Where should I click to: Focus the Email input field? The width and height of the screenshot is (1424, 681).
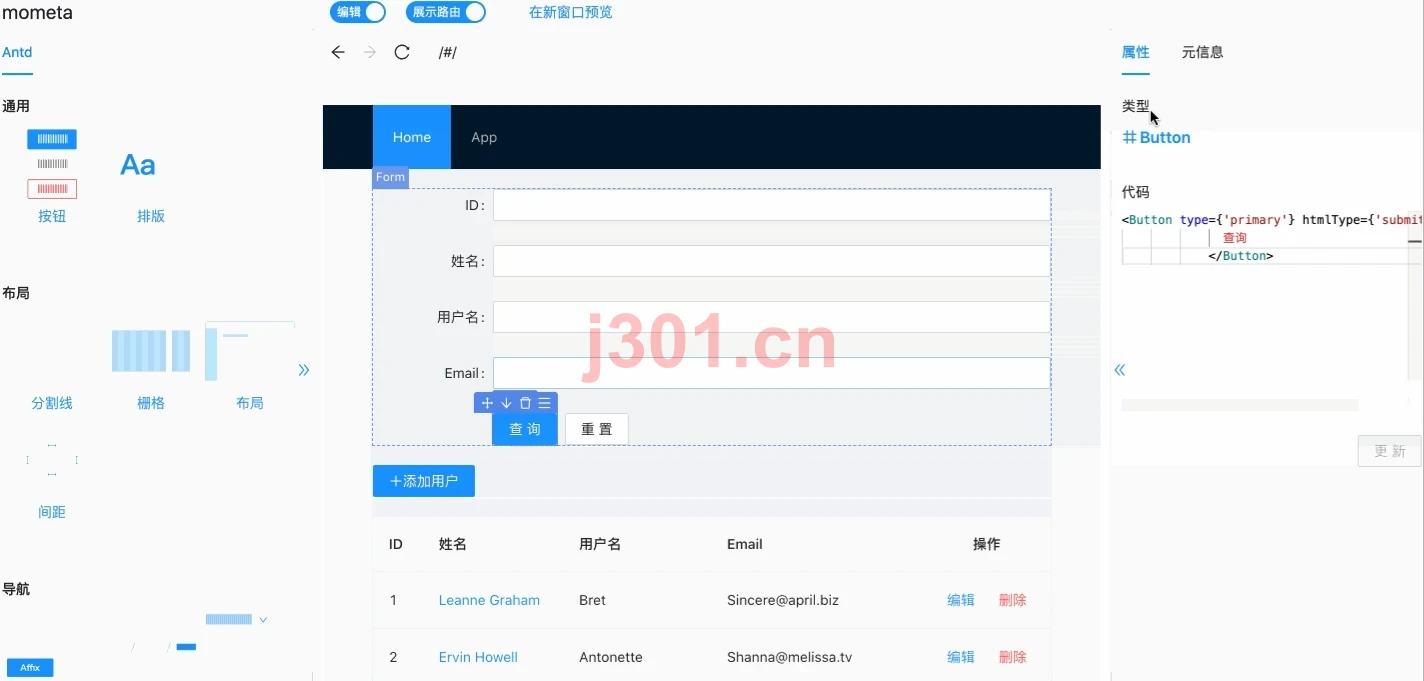click(x=772, y=373)
